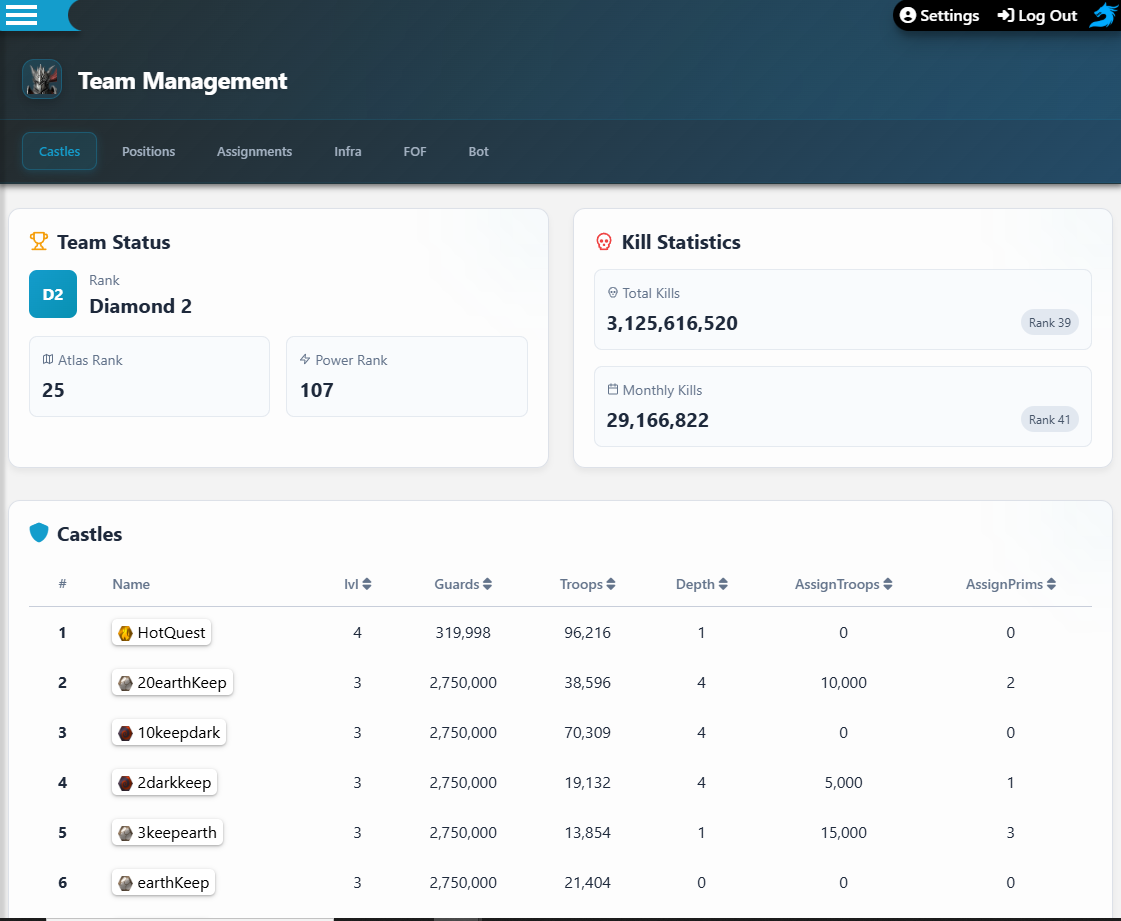Click the D2 rank badge
1121x921 pixels.
pyautogui.click(x=53, y=294)
